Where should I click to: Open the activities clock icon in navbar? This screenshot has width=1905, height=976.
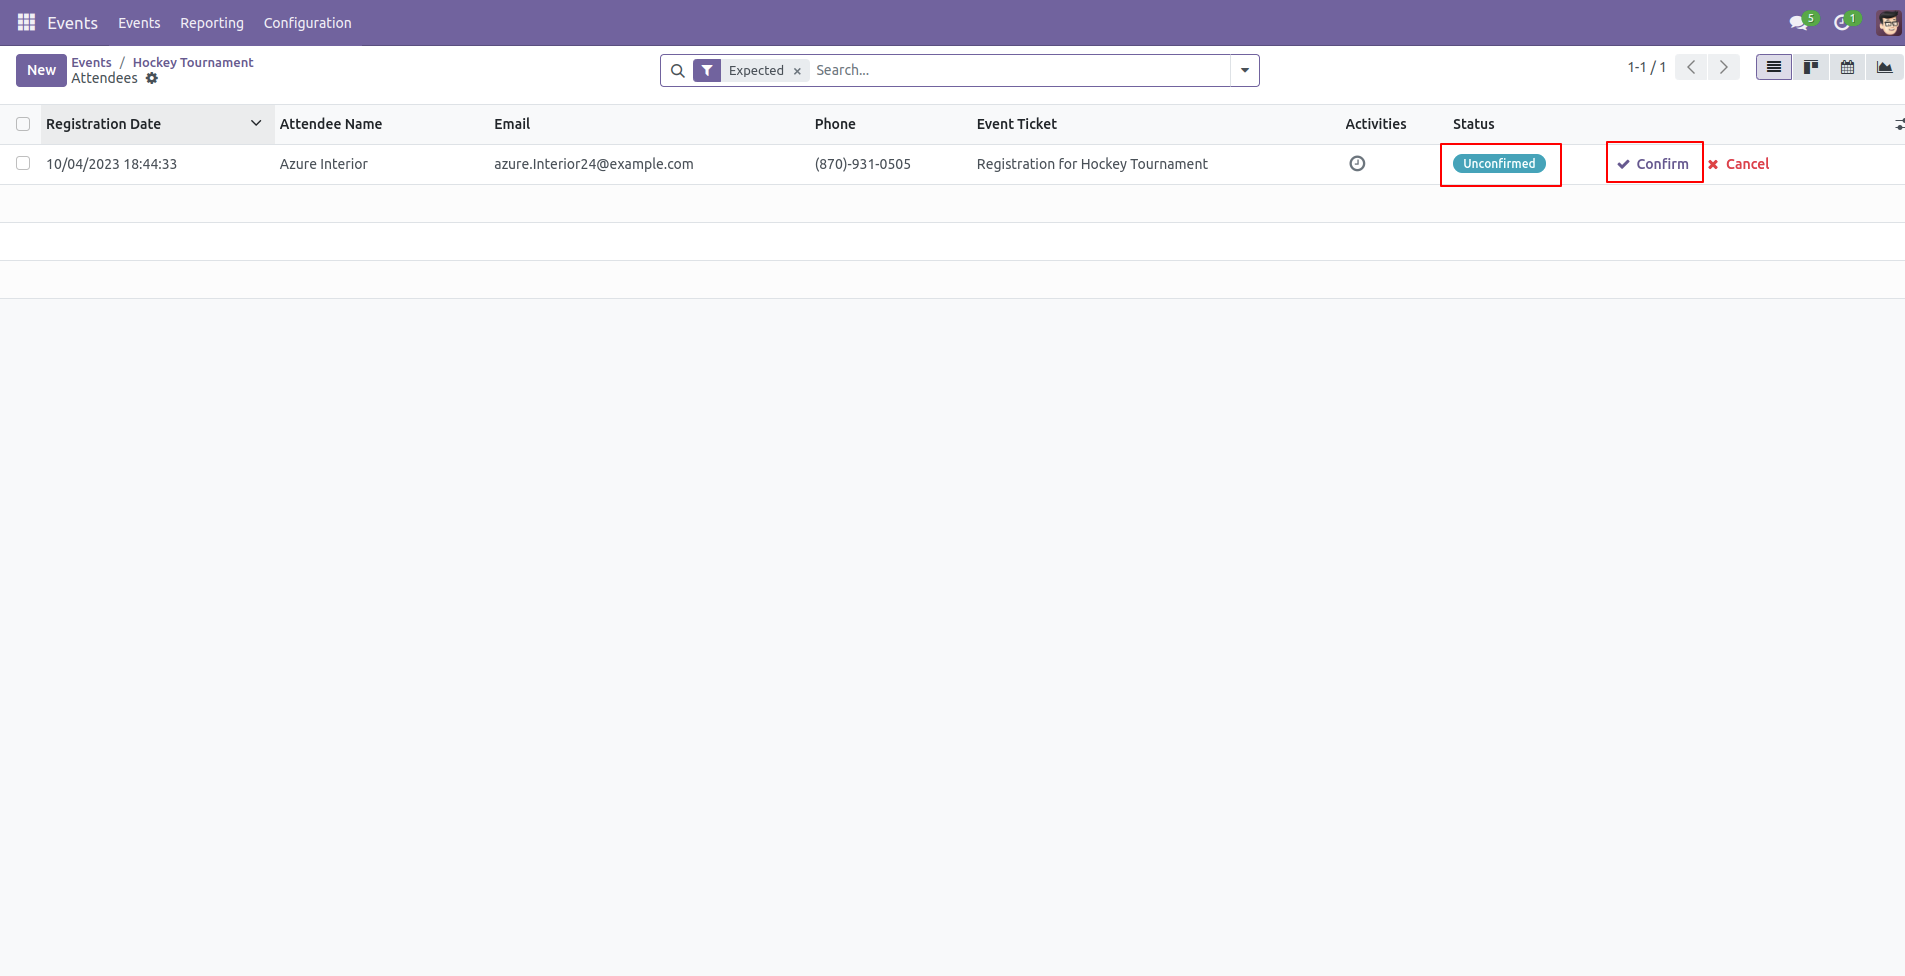pos(1843,22)
